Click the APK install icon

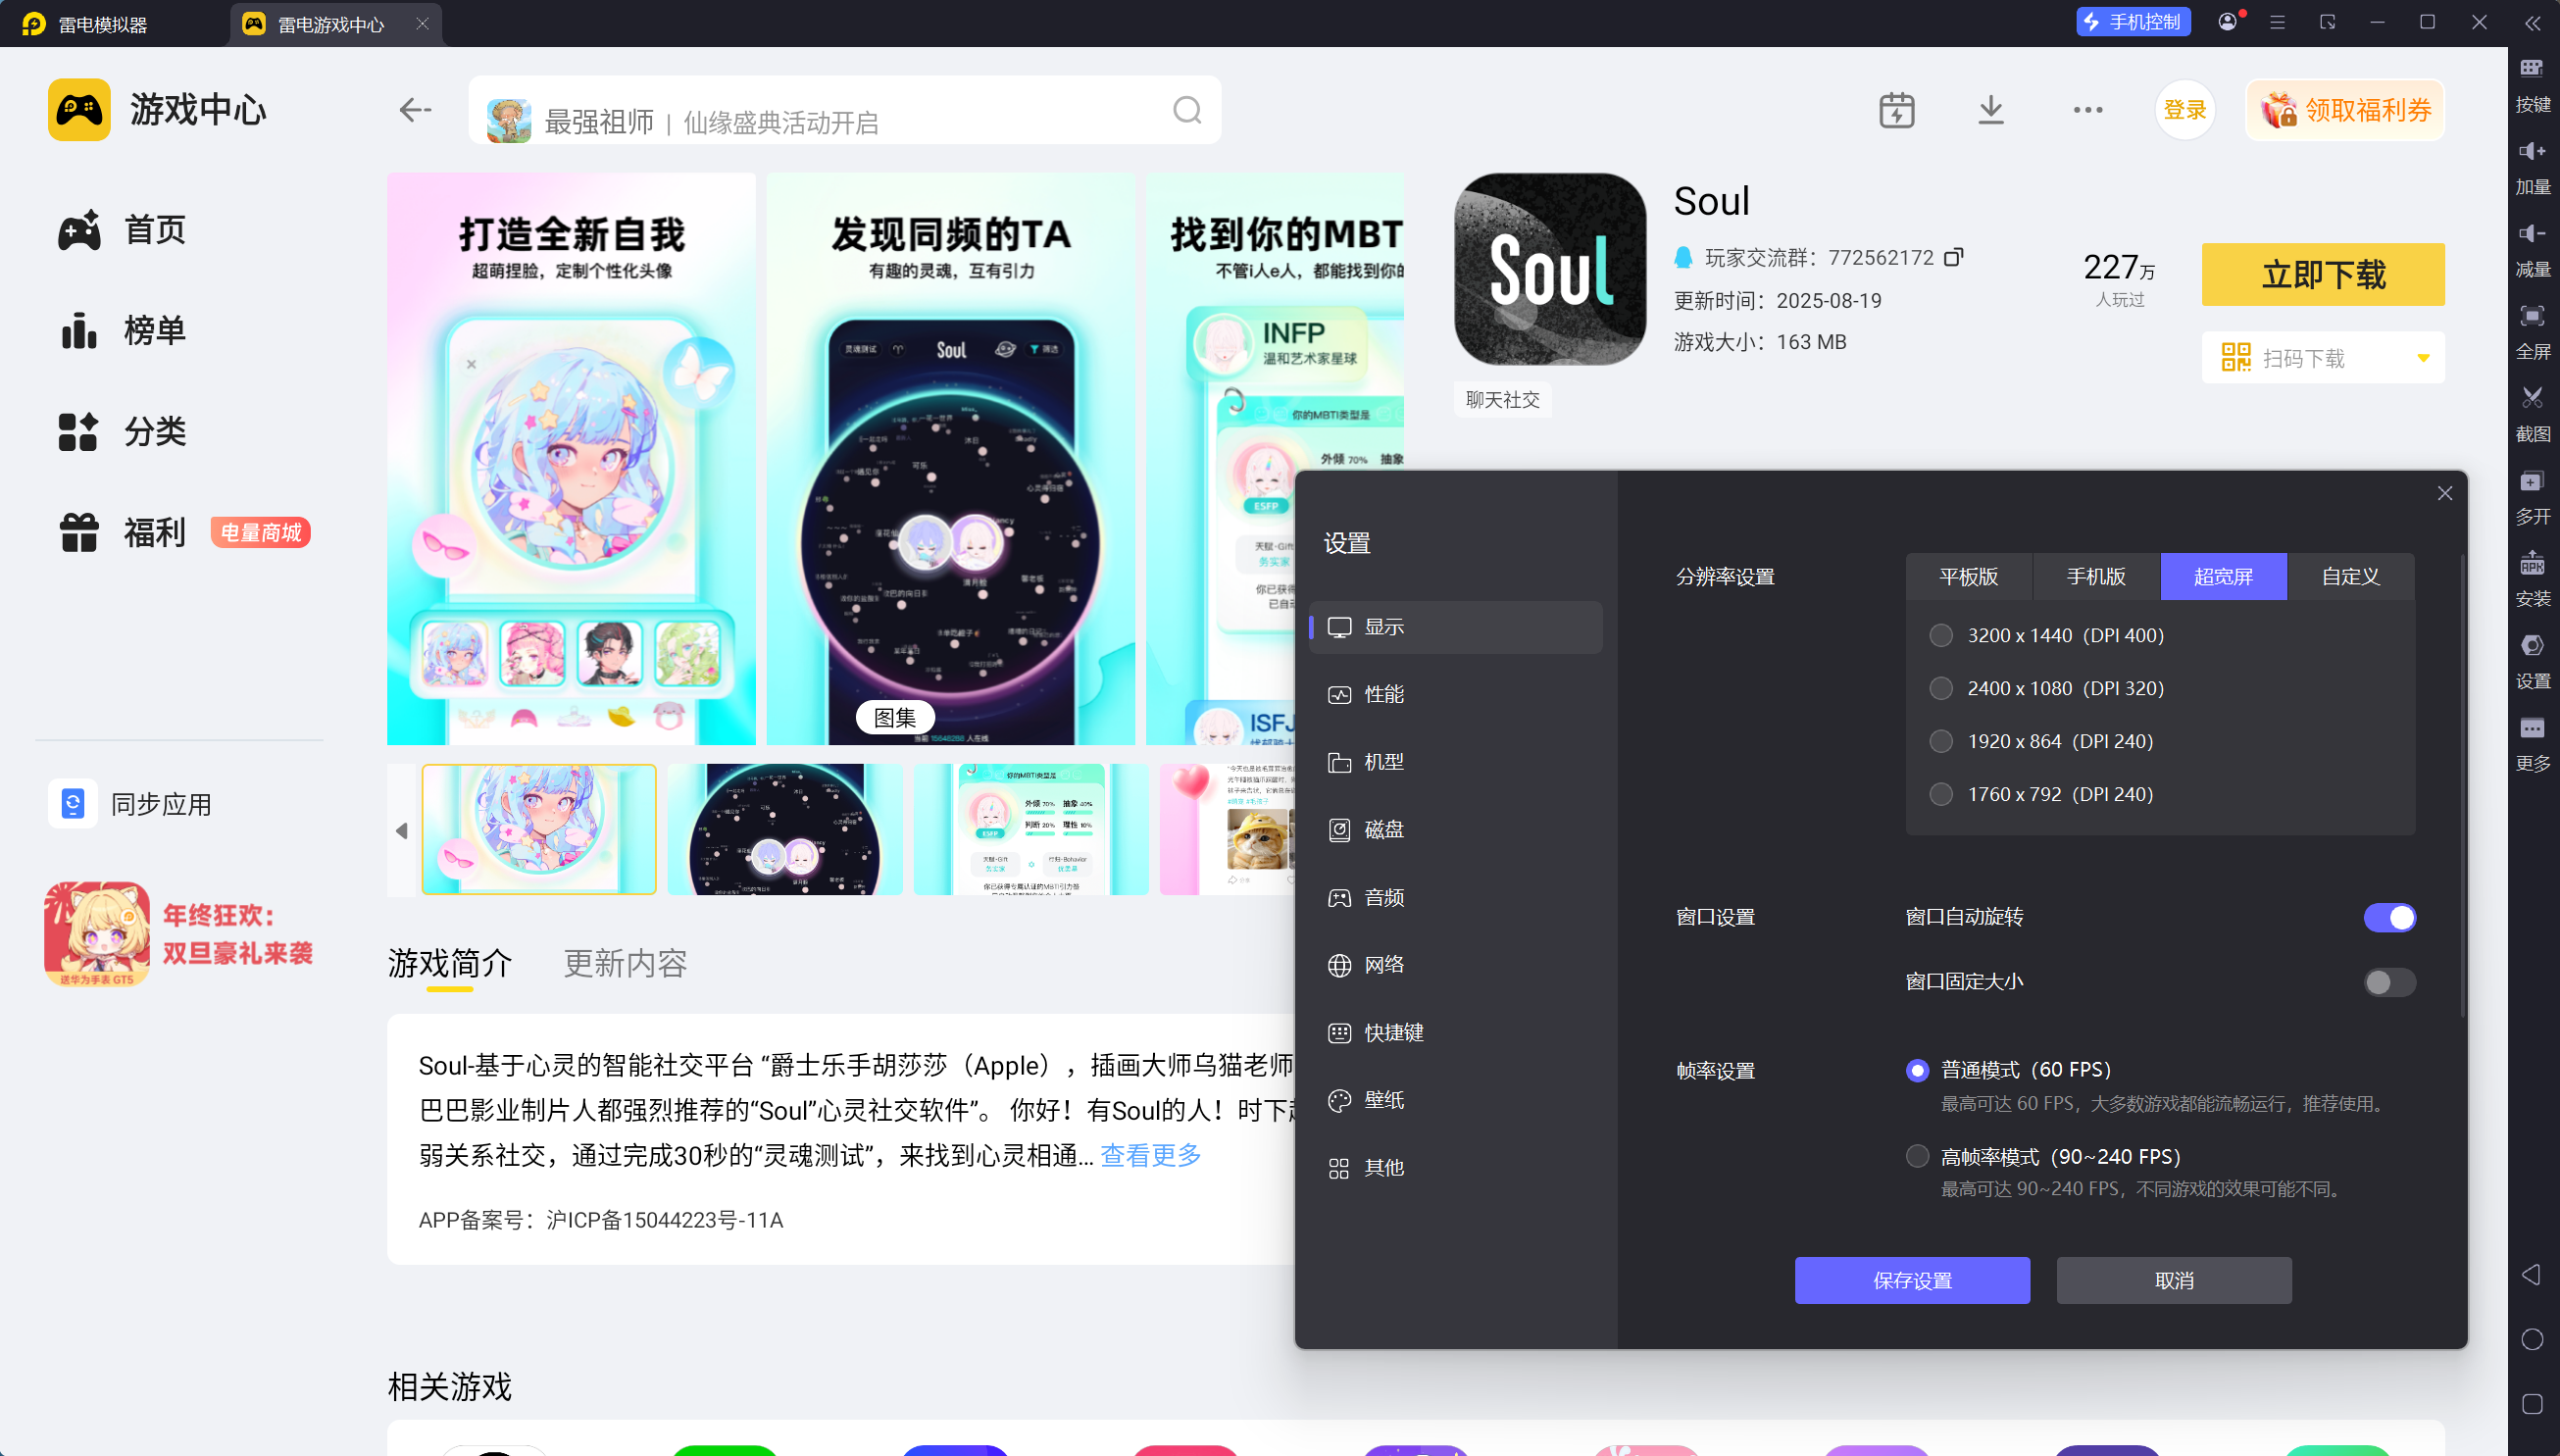pyautogui.click(x=2531, y=564)
